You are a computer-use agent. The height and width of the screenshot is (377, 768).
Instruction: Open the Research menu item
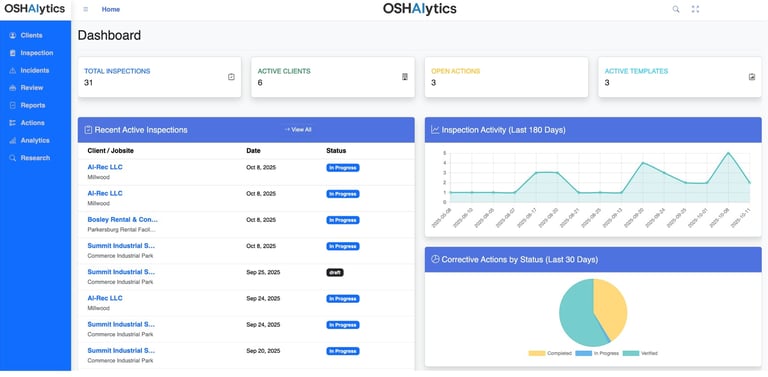click(35, 158)
